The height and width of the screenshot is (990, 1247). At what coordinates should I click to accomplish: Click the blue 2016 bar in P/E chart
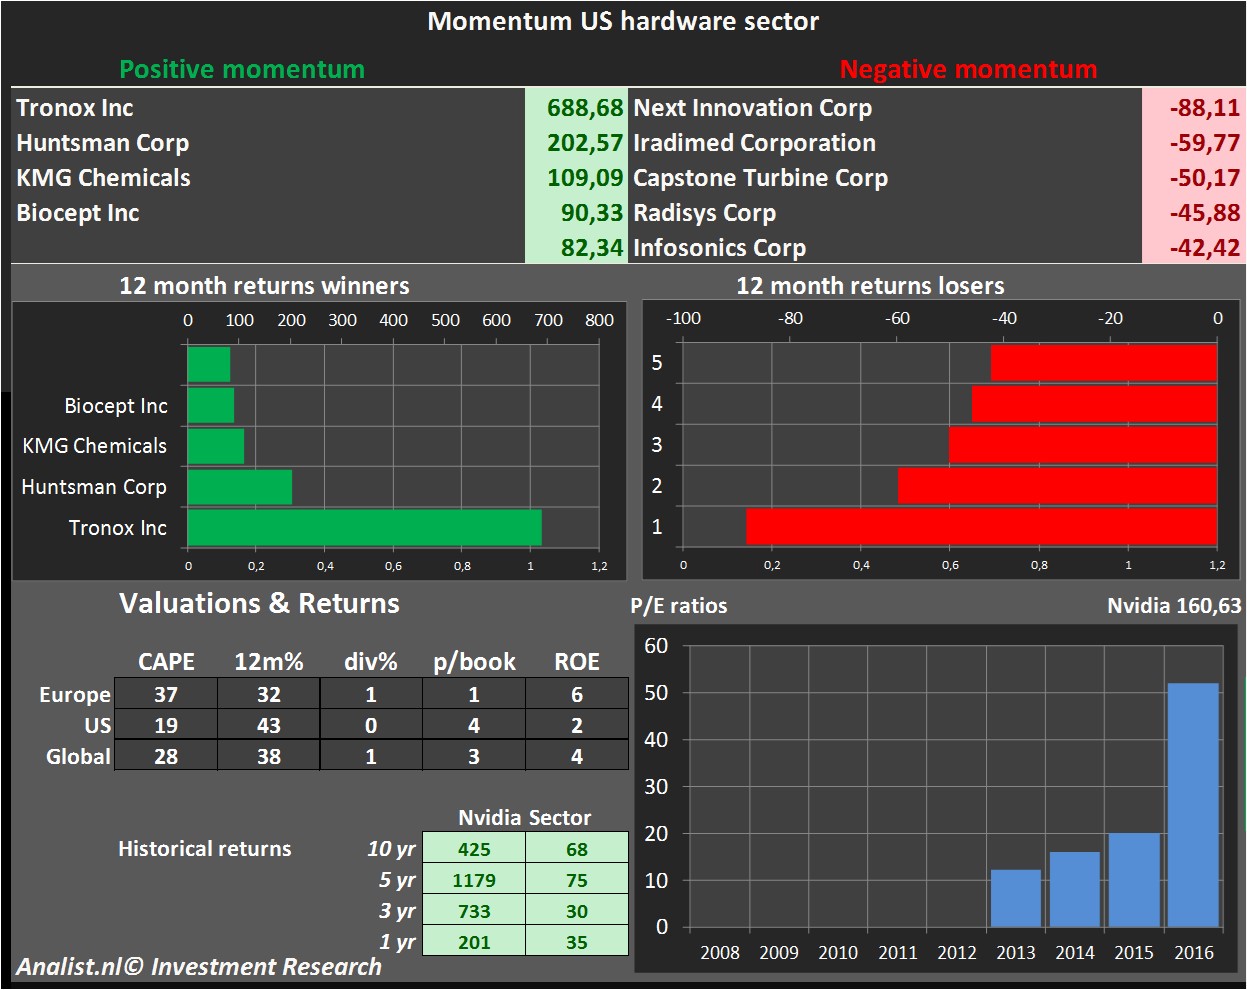click(x=1193, y=805)
